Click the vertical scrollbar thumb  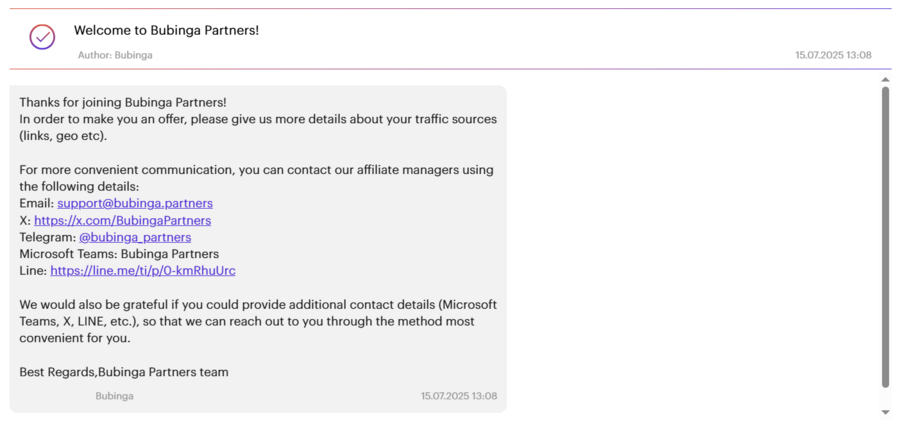[885, 237]
